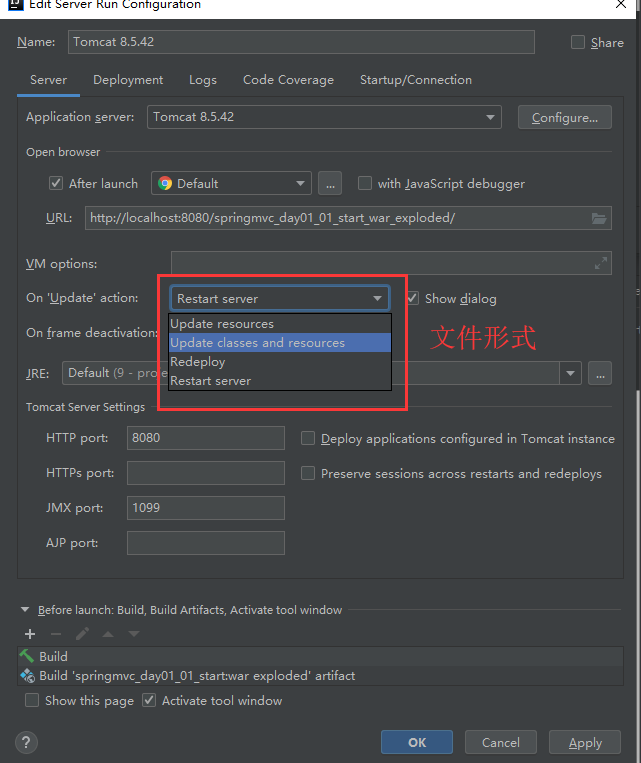Image resolution: width=641 pixels, height=763 pixels.
Task: Select Update resources option
Action: [280, 324]
